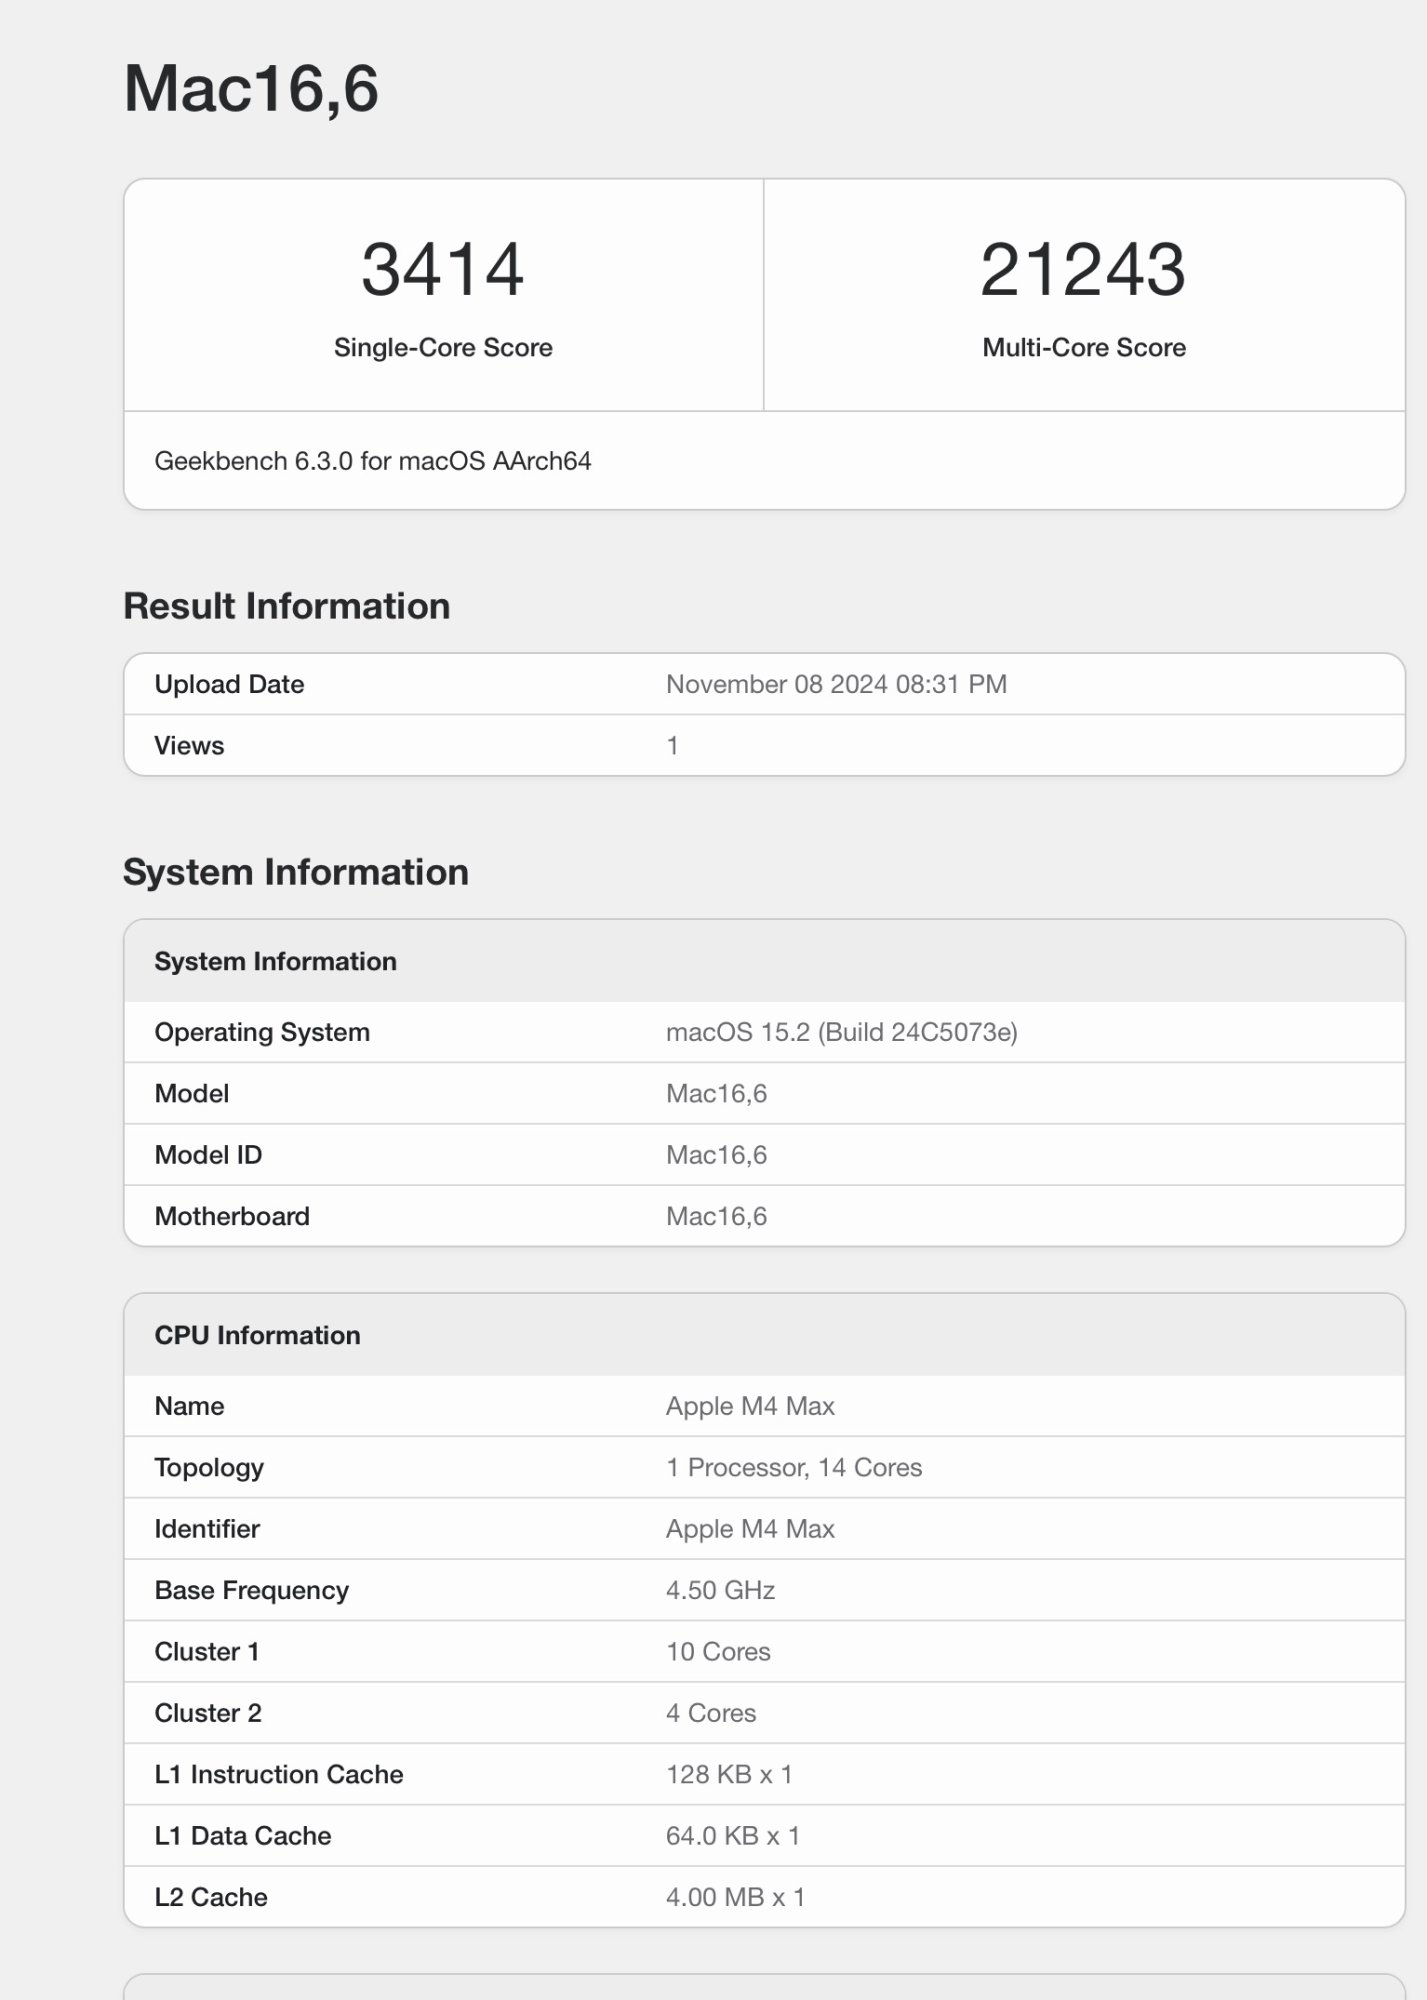Select the 10 Cores value
This screenshot has height=2000, width=1427.
[718, 1652]
